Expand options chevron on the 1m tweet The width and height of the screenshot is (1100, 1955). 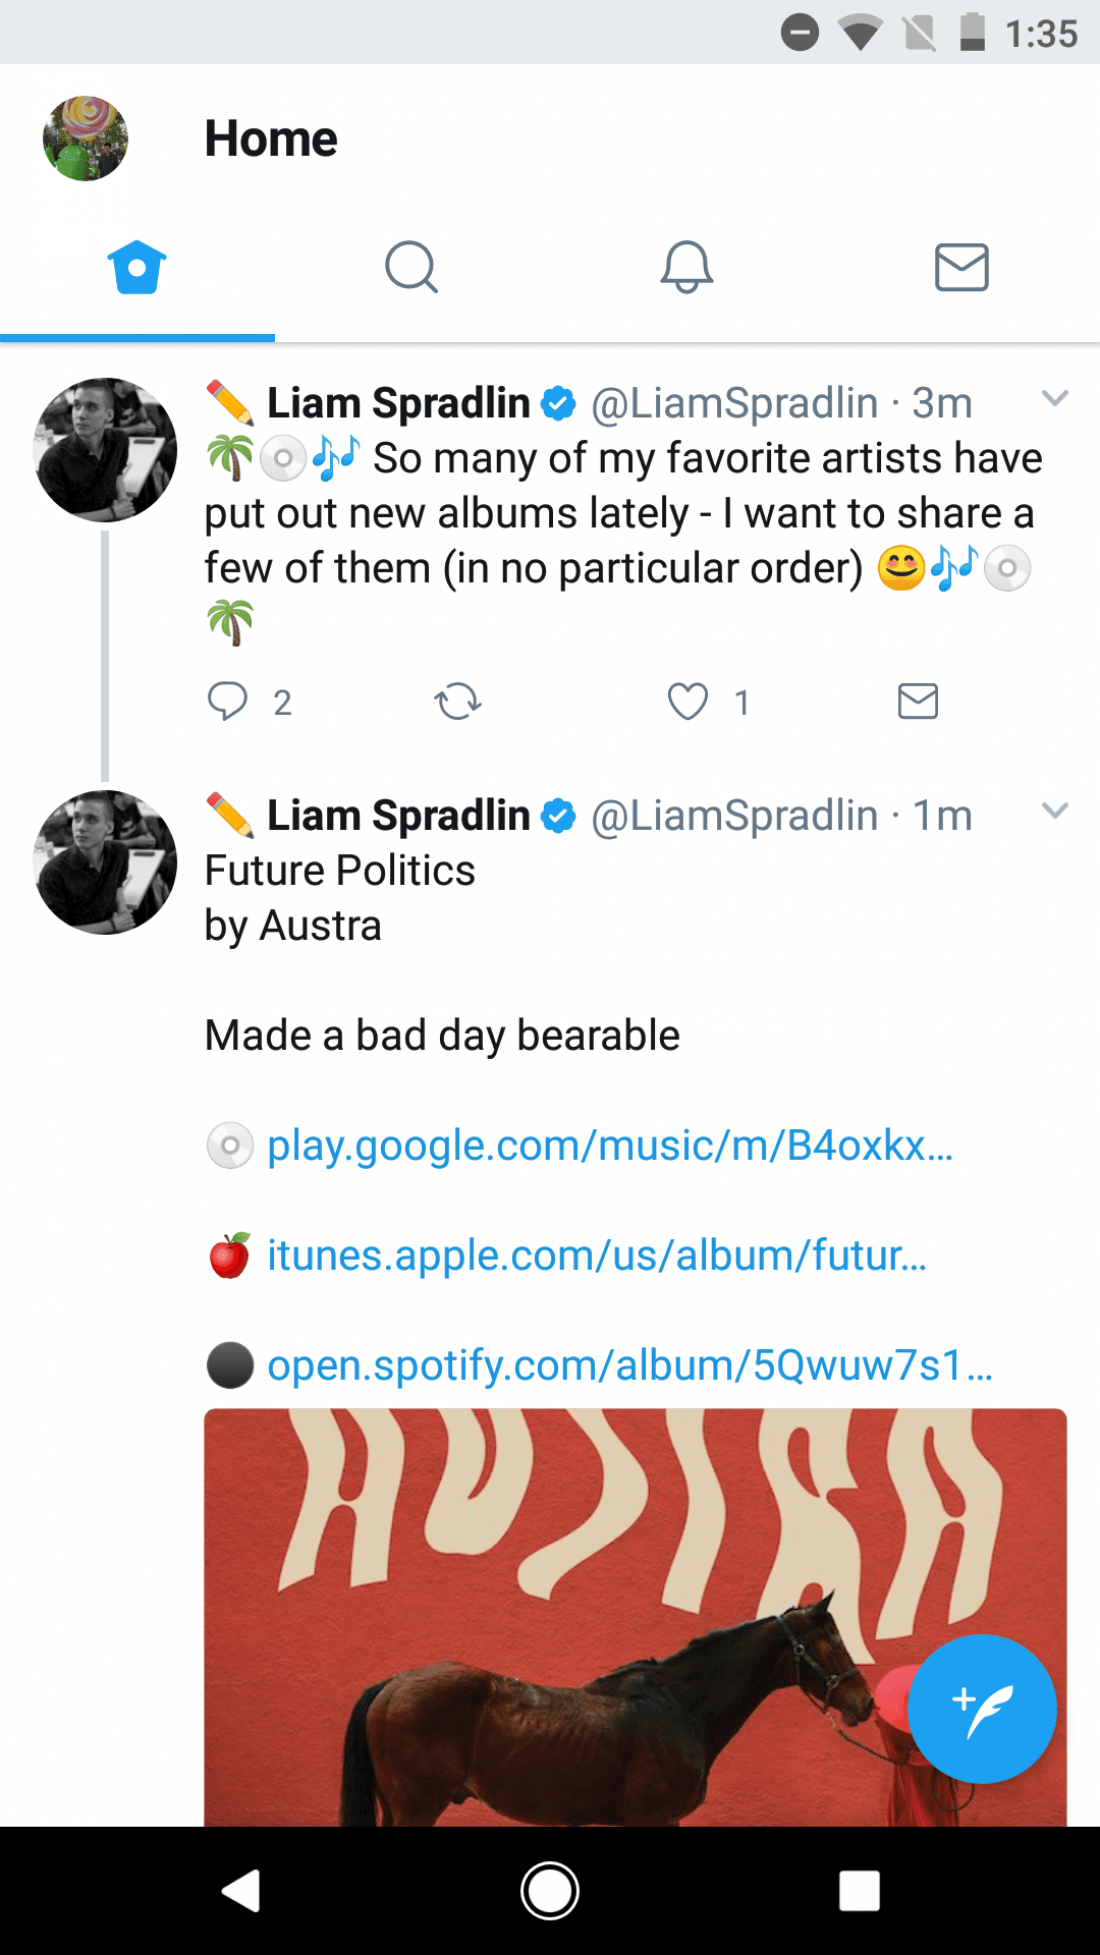[x=1055, y=811]
